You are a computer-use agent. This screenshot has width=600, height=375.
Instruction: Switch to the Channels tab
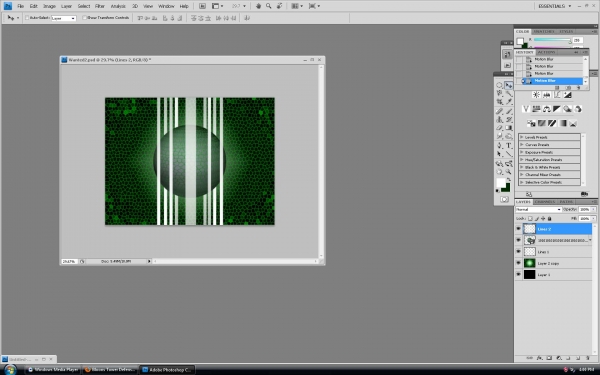coord(545,202)
